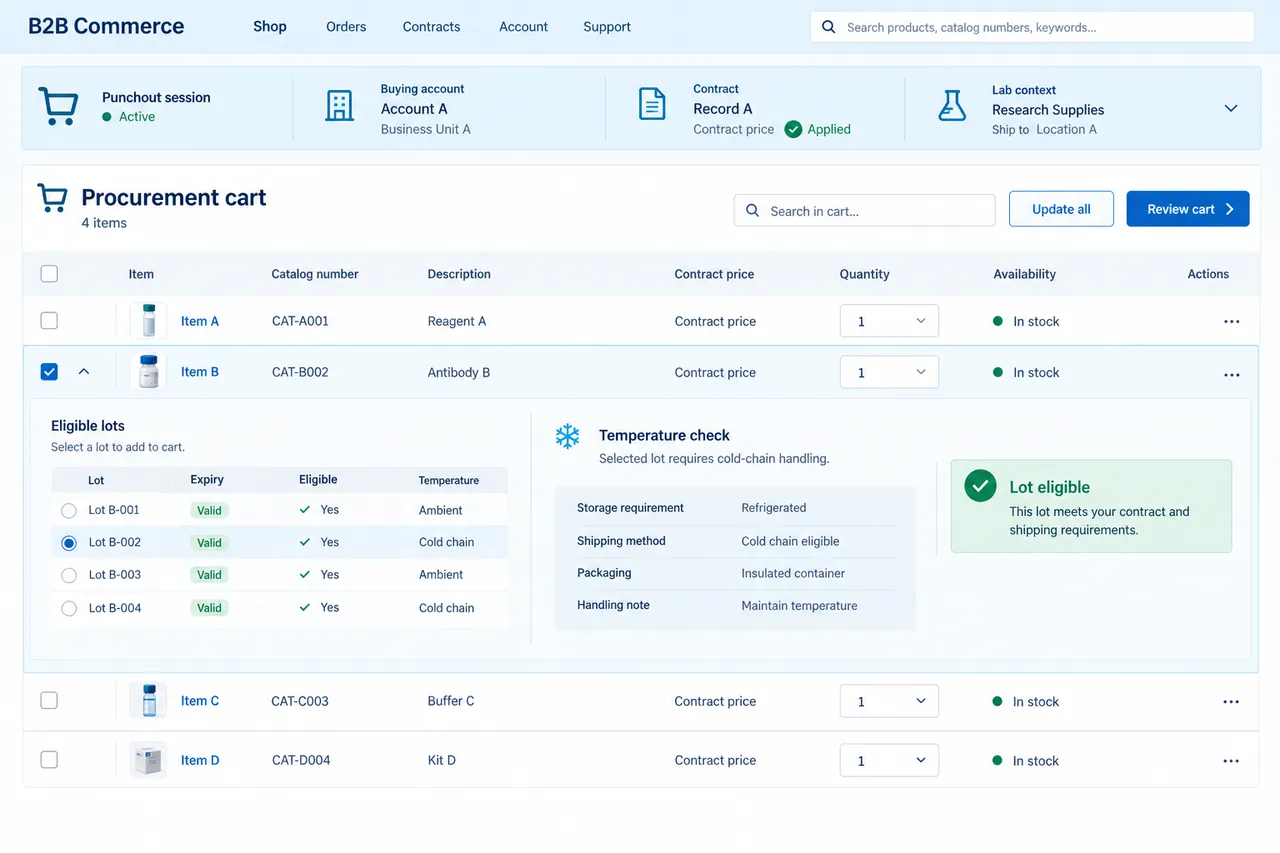Open the quantity dropdown for Item C
The width and height of the screenshot is (1280, 853).
(x=889, y=701)
